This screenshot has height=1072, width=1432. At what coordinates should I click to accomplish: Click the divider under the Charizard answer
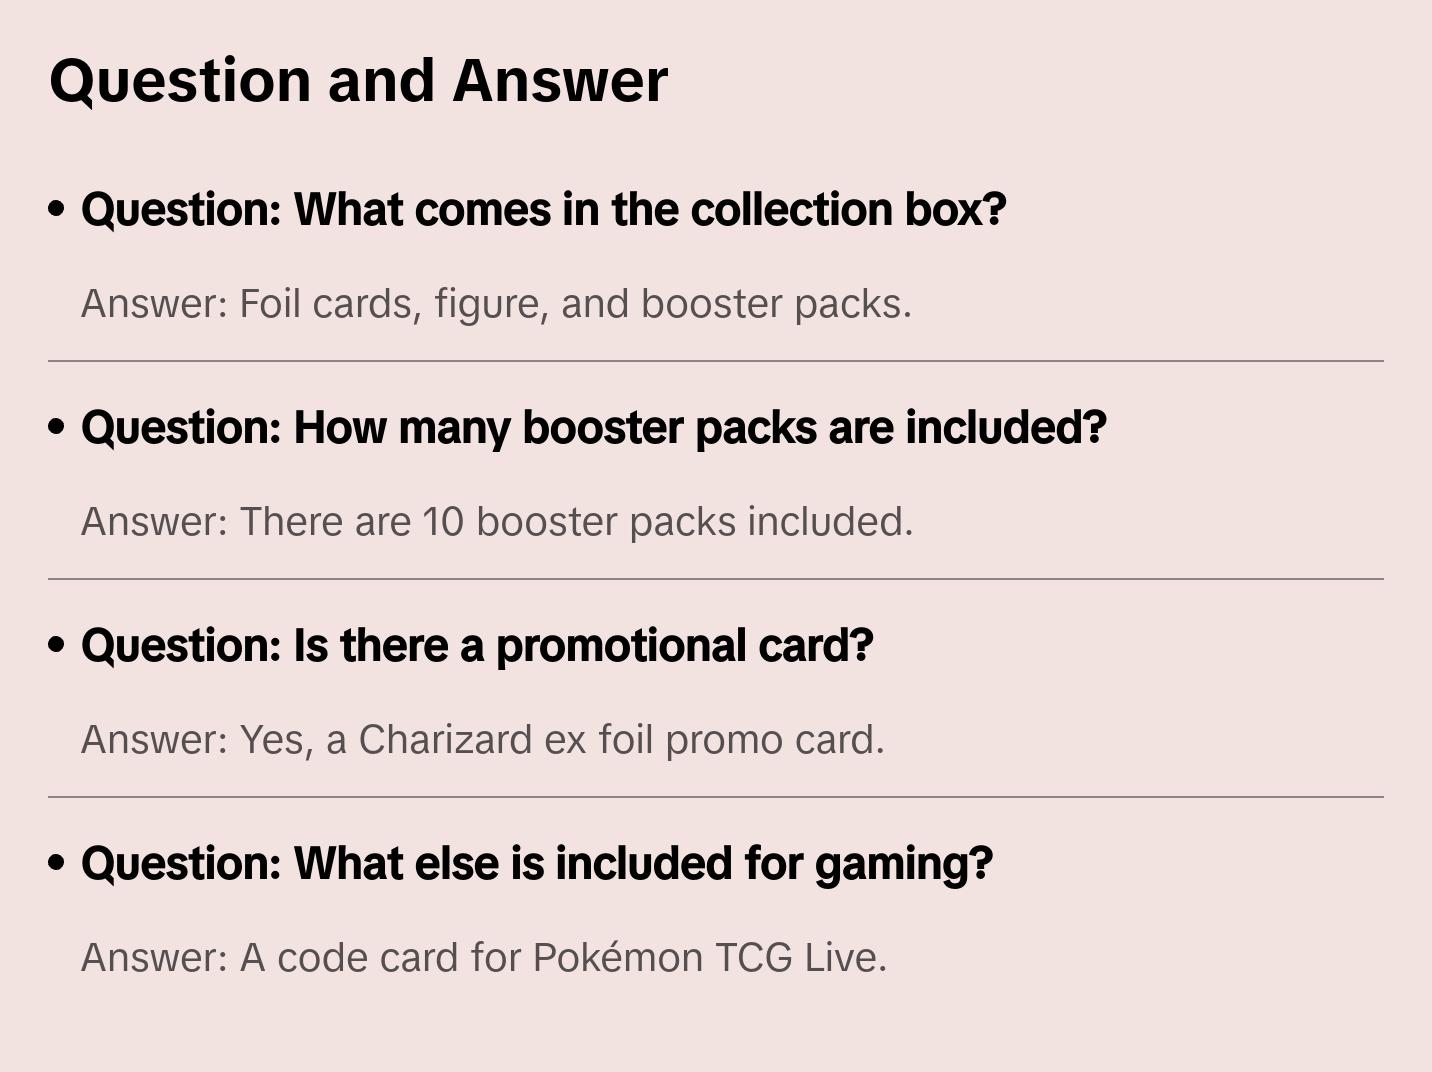point(716,797)
